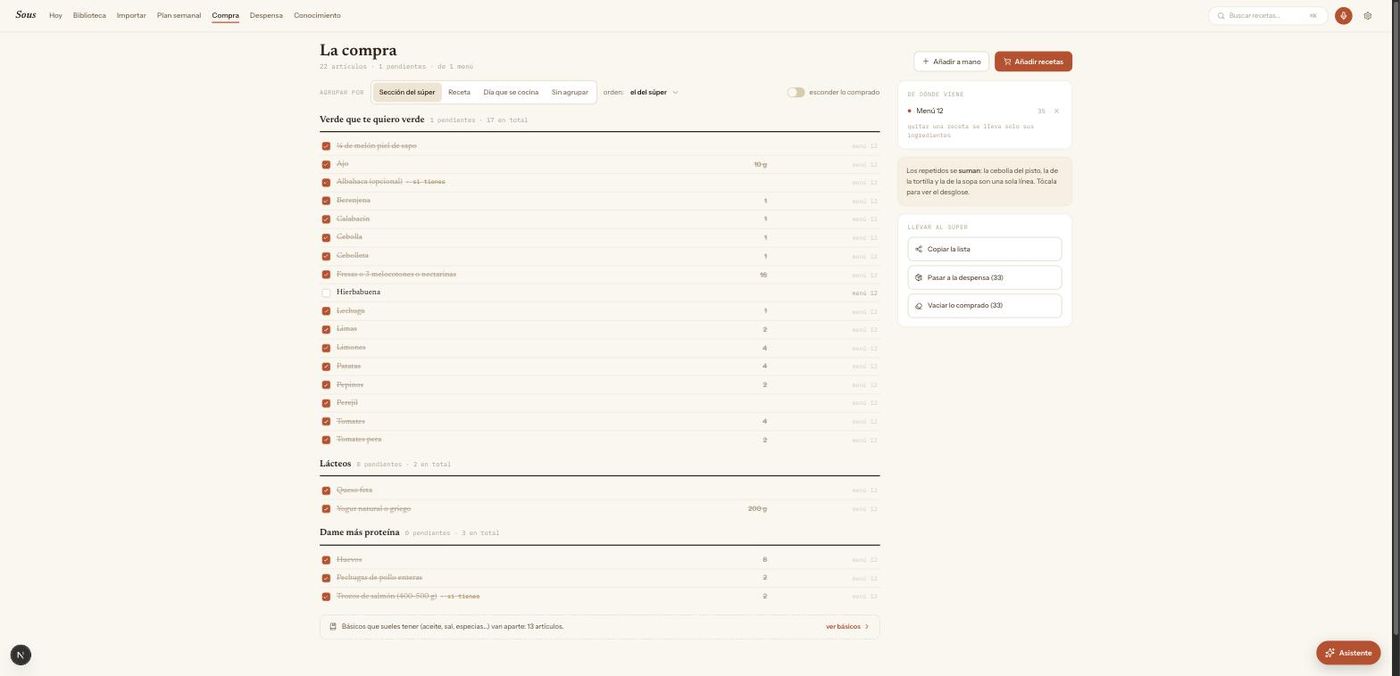Uncheck the Lechuga checkbox
This screenshot has height=676, width=1400.
coord(326,311)
